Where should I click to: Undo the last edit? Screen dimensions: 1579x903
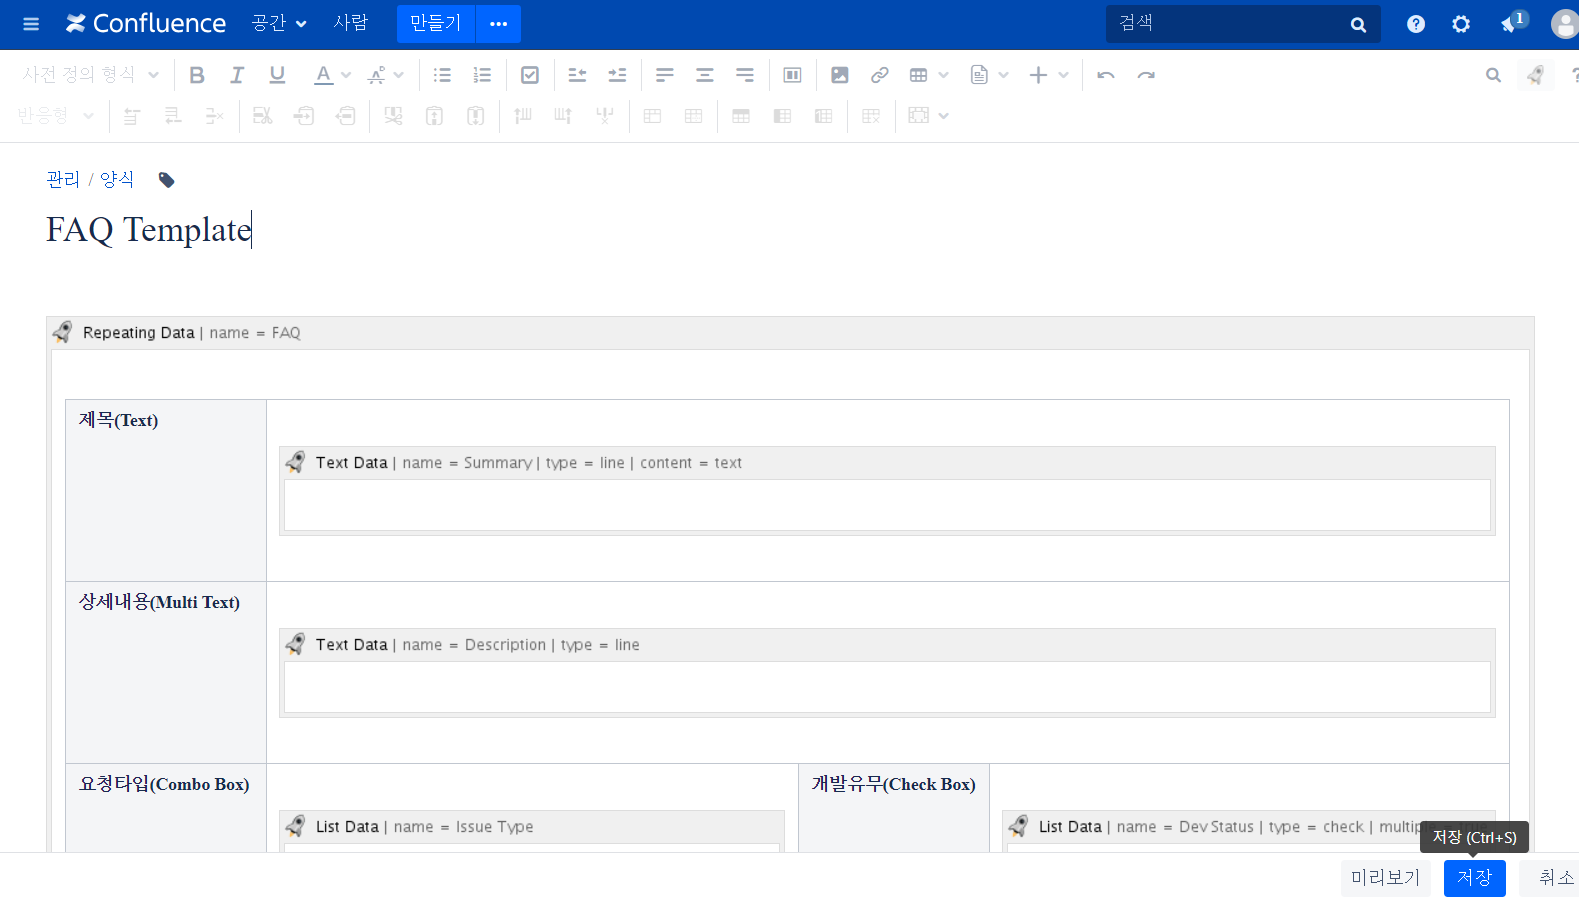(1105, 75)
